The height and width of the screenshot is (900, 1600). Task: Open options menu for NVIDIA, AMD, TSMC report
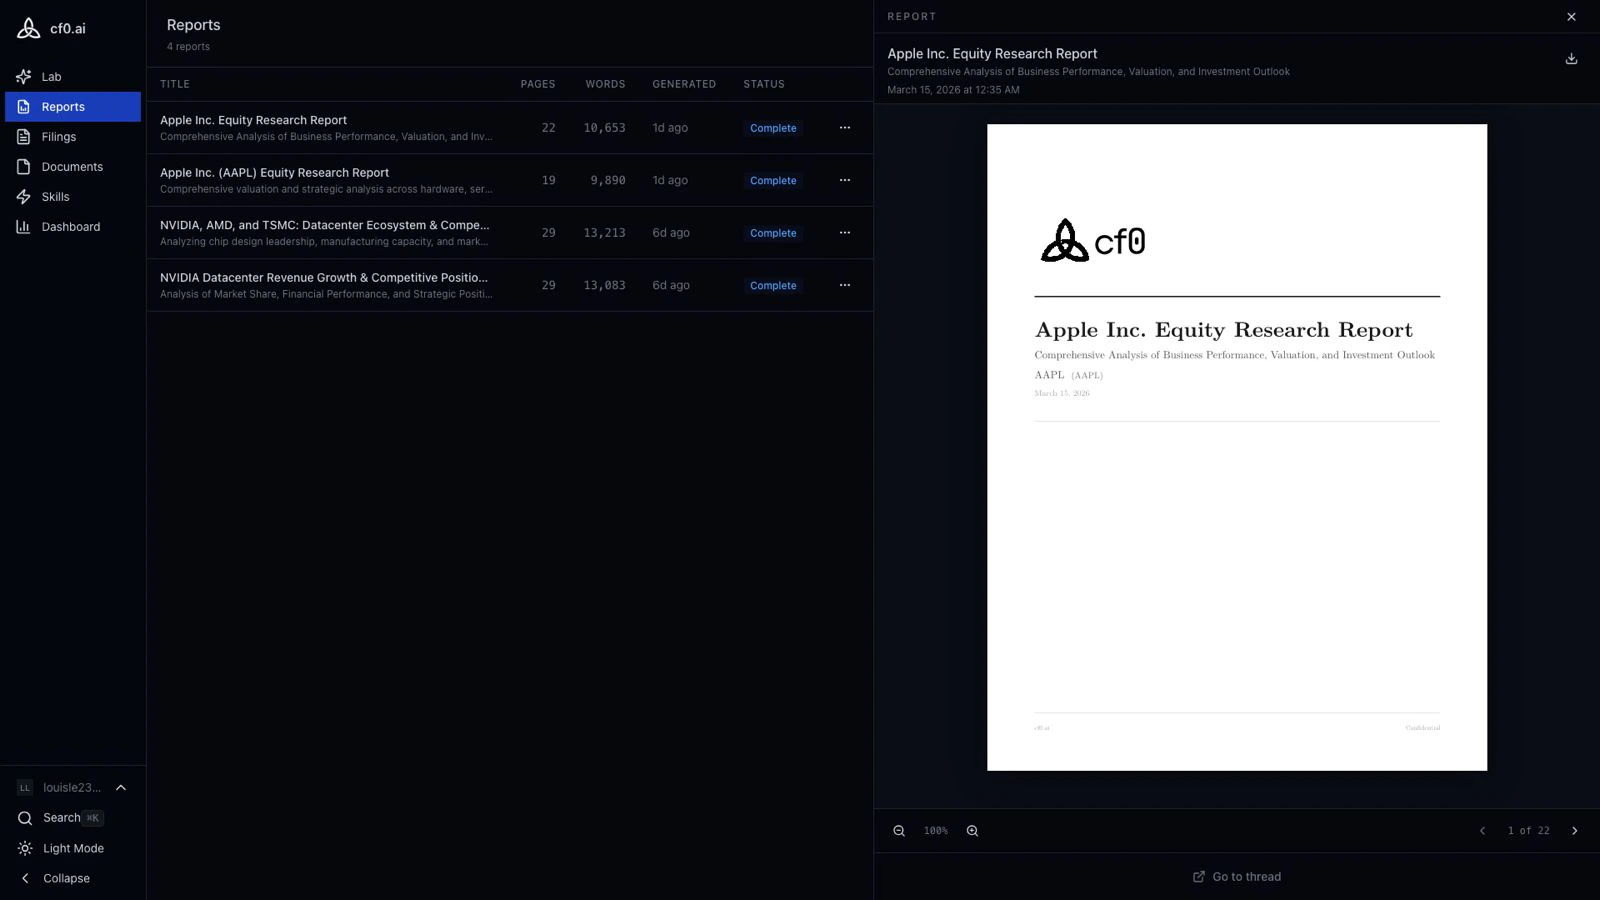(845, 233)
